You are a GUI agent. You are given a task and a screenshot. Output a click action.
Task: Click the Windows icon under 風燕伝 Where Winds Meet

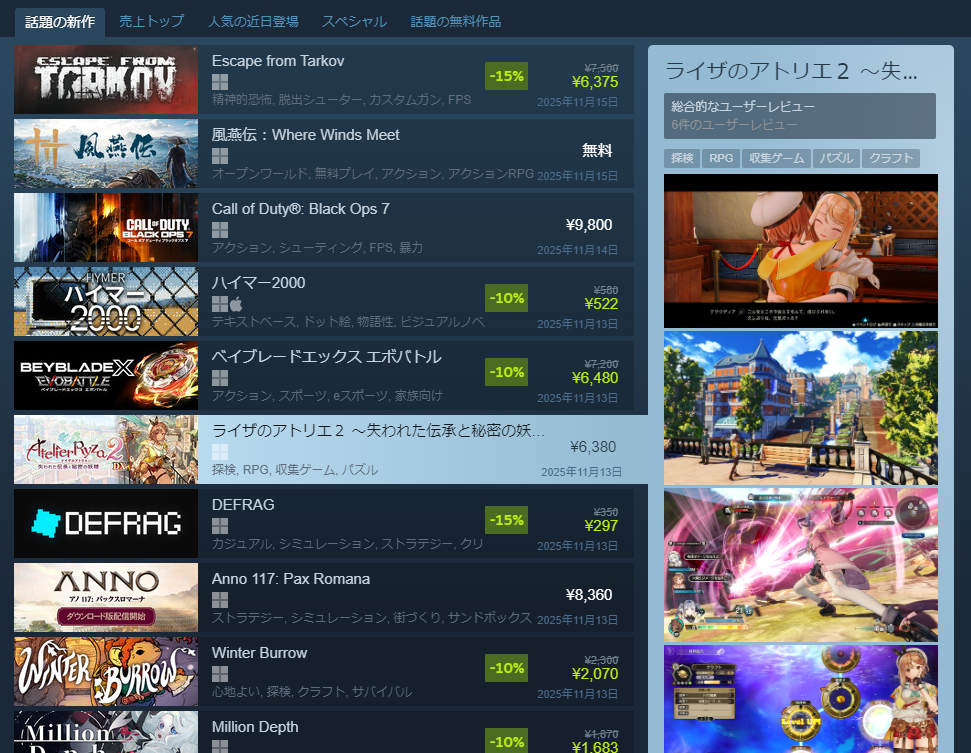tap(220, 156)
